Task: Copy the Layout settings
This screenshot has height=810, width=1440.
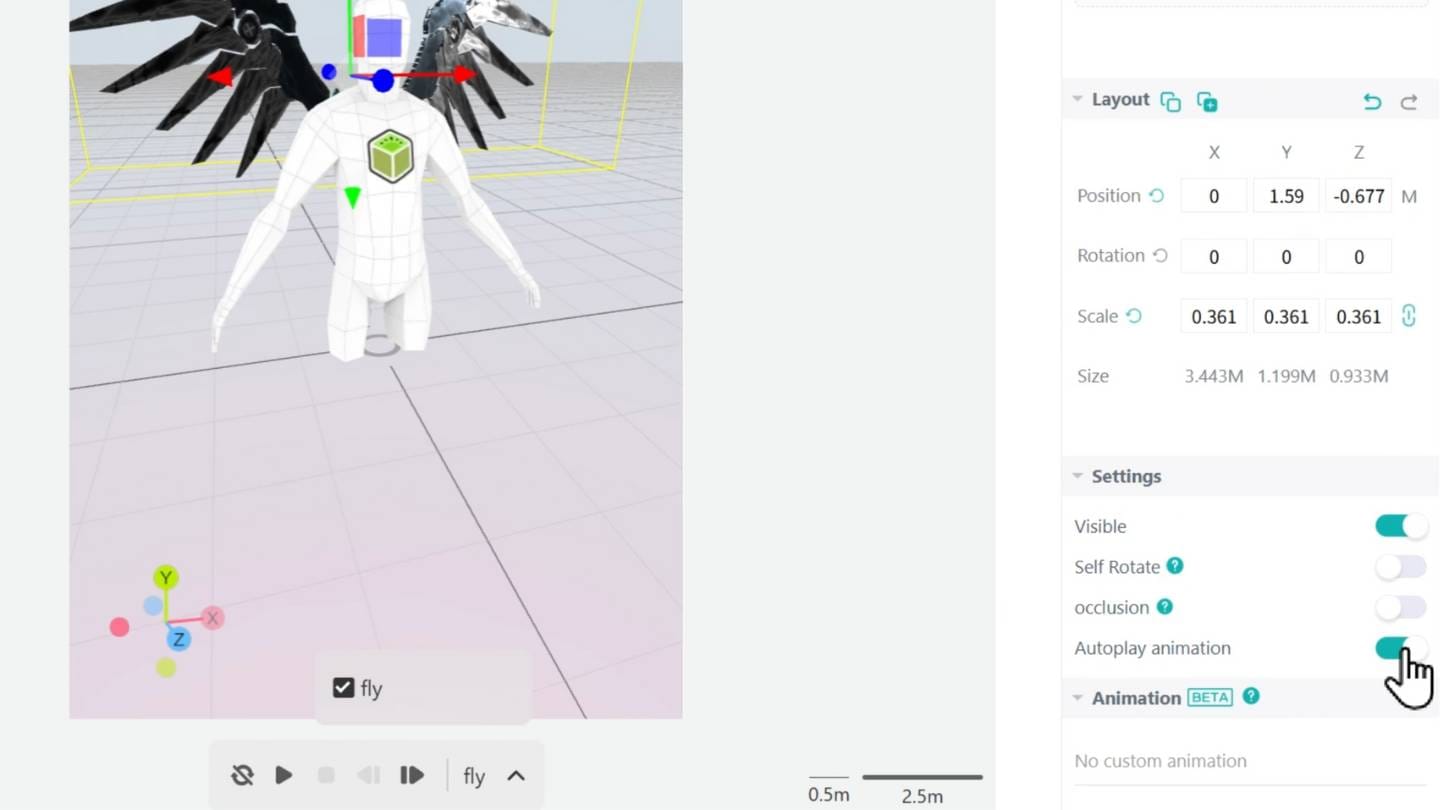Action: point(1171,100)
